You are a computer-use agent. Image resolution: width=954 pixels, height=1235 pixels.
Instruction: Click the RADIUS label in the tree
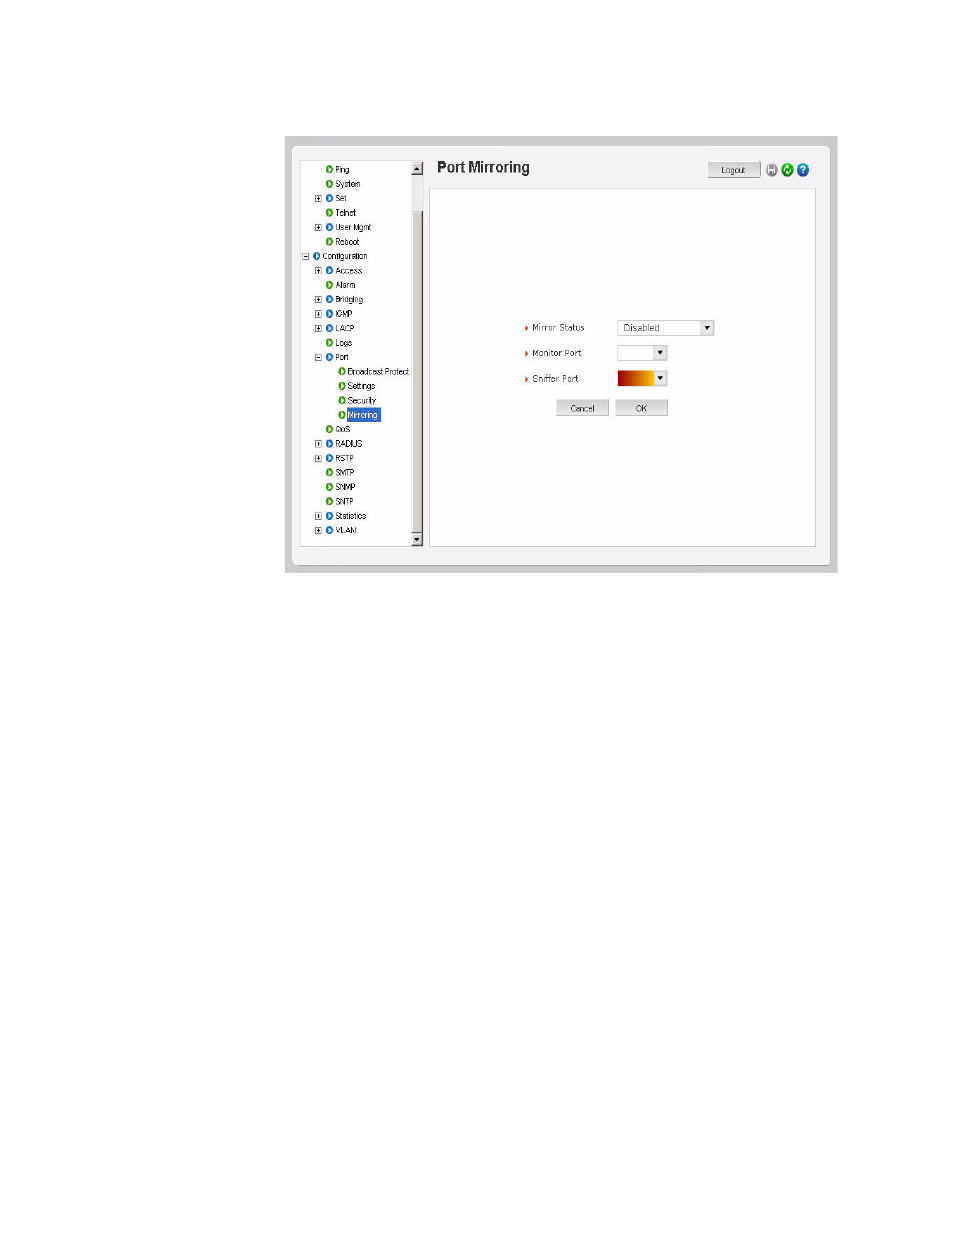[349, 444]
